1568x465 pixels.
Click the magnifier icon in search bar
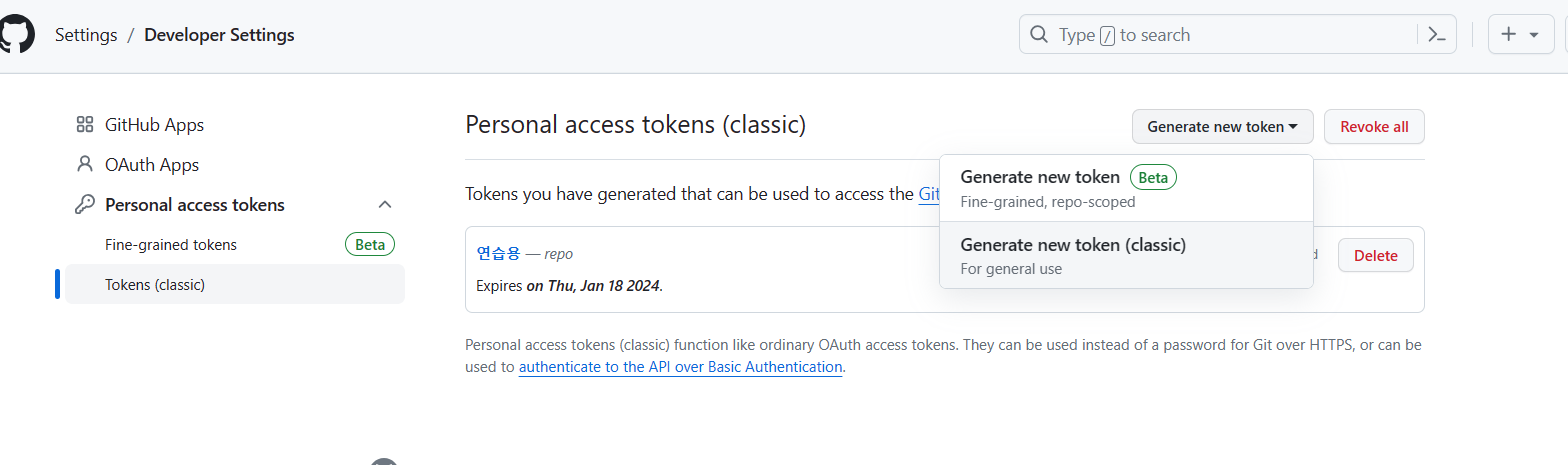(x=1039, y=35)
